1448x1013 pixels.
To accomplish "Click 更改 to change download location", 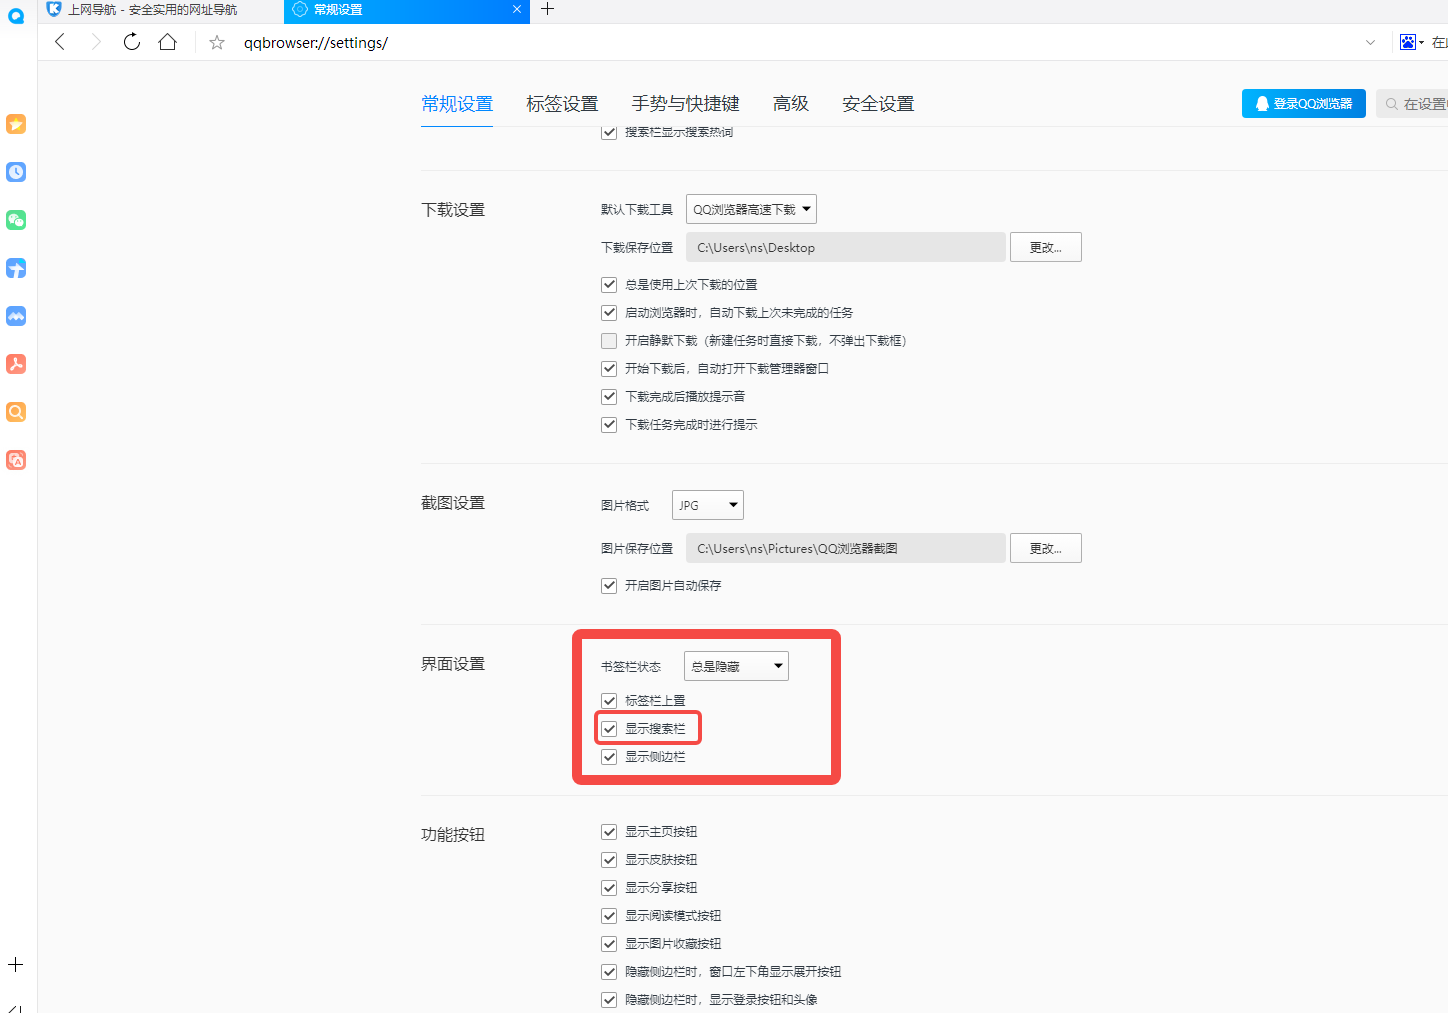I will (1045, 247).
